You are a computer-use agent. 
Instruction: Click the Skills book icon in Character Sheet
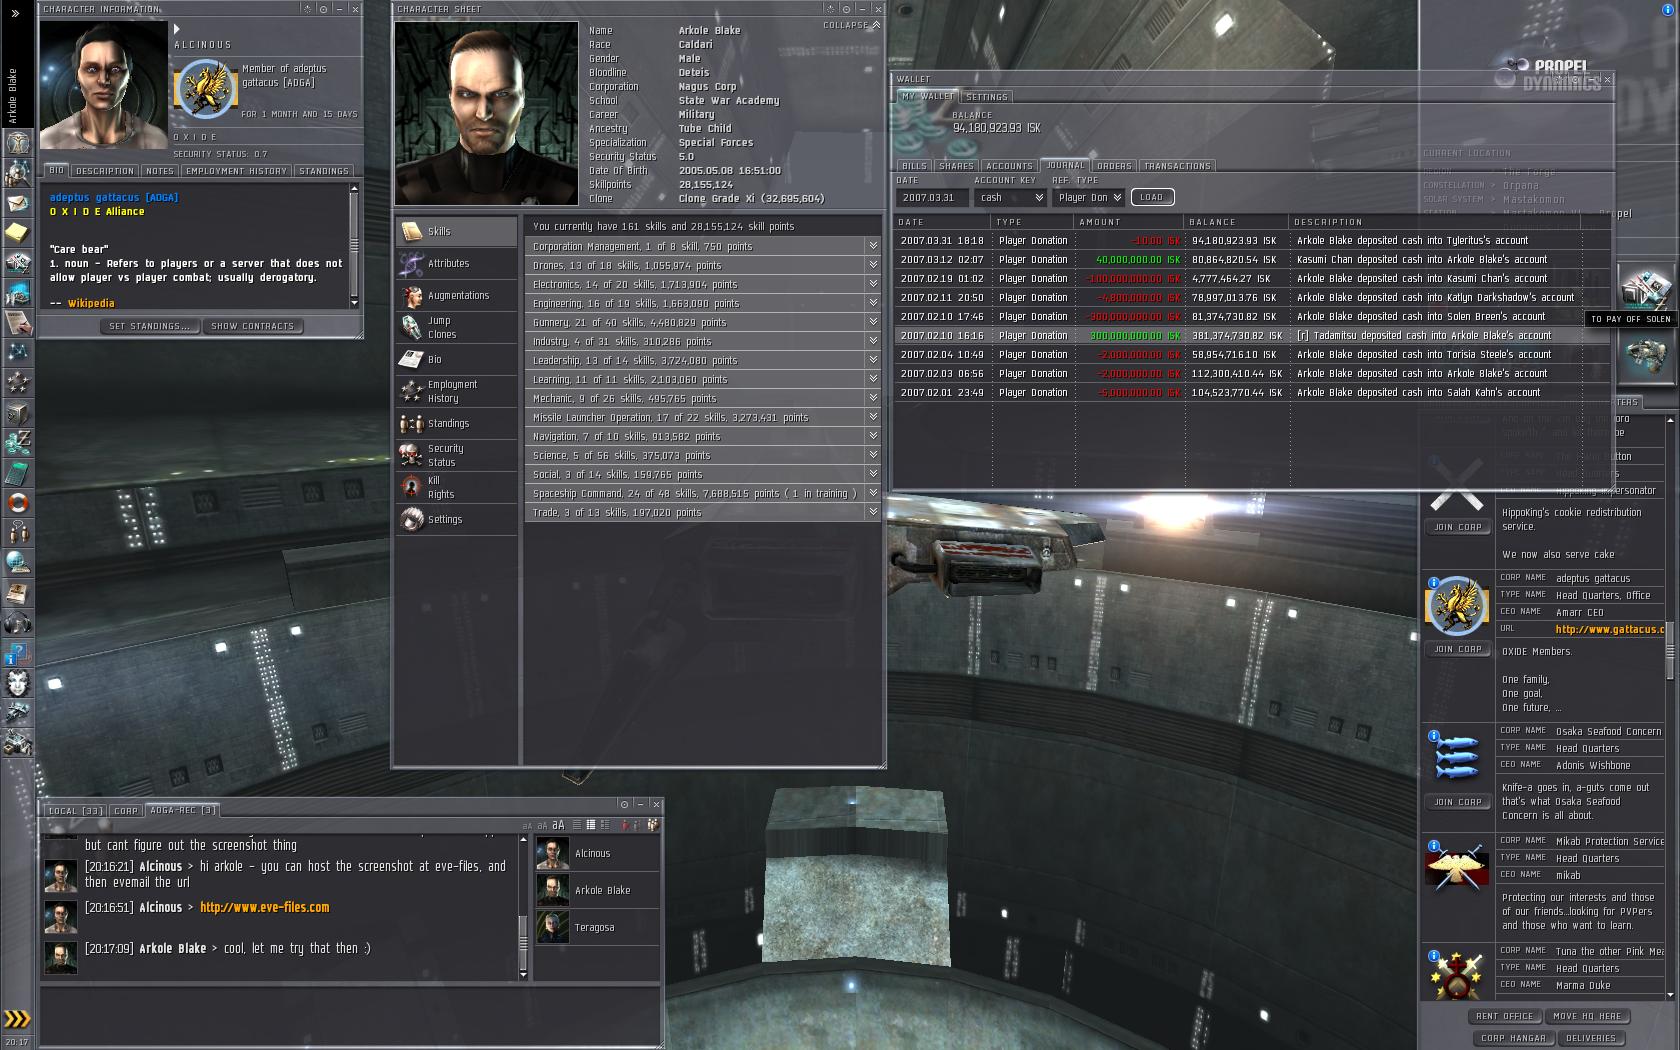[x=412, y=231]
